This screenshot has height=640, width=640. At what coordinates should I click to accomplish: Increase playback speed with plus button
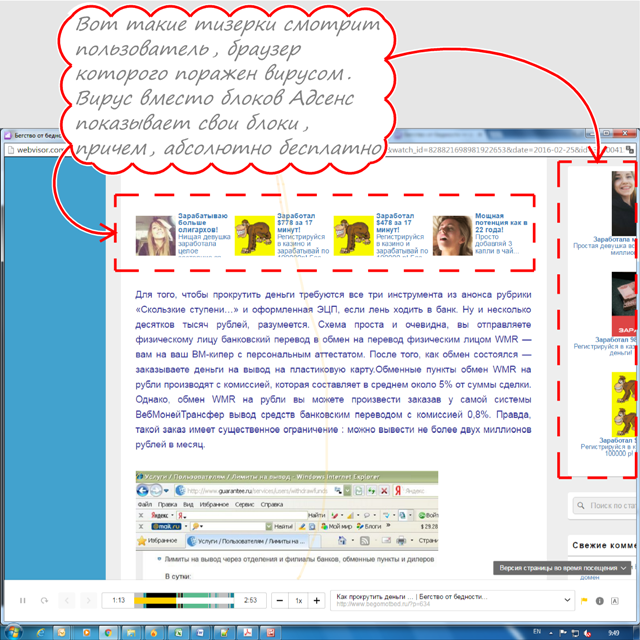(317, 600)
